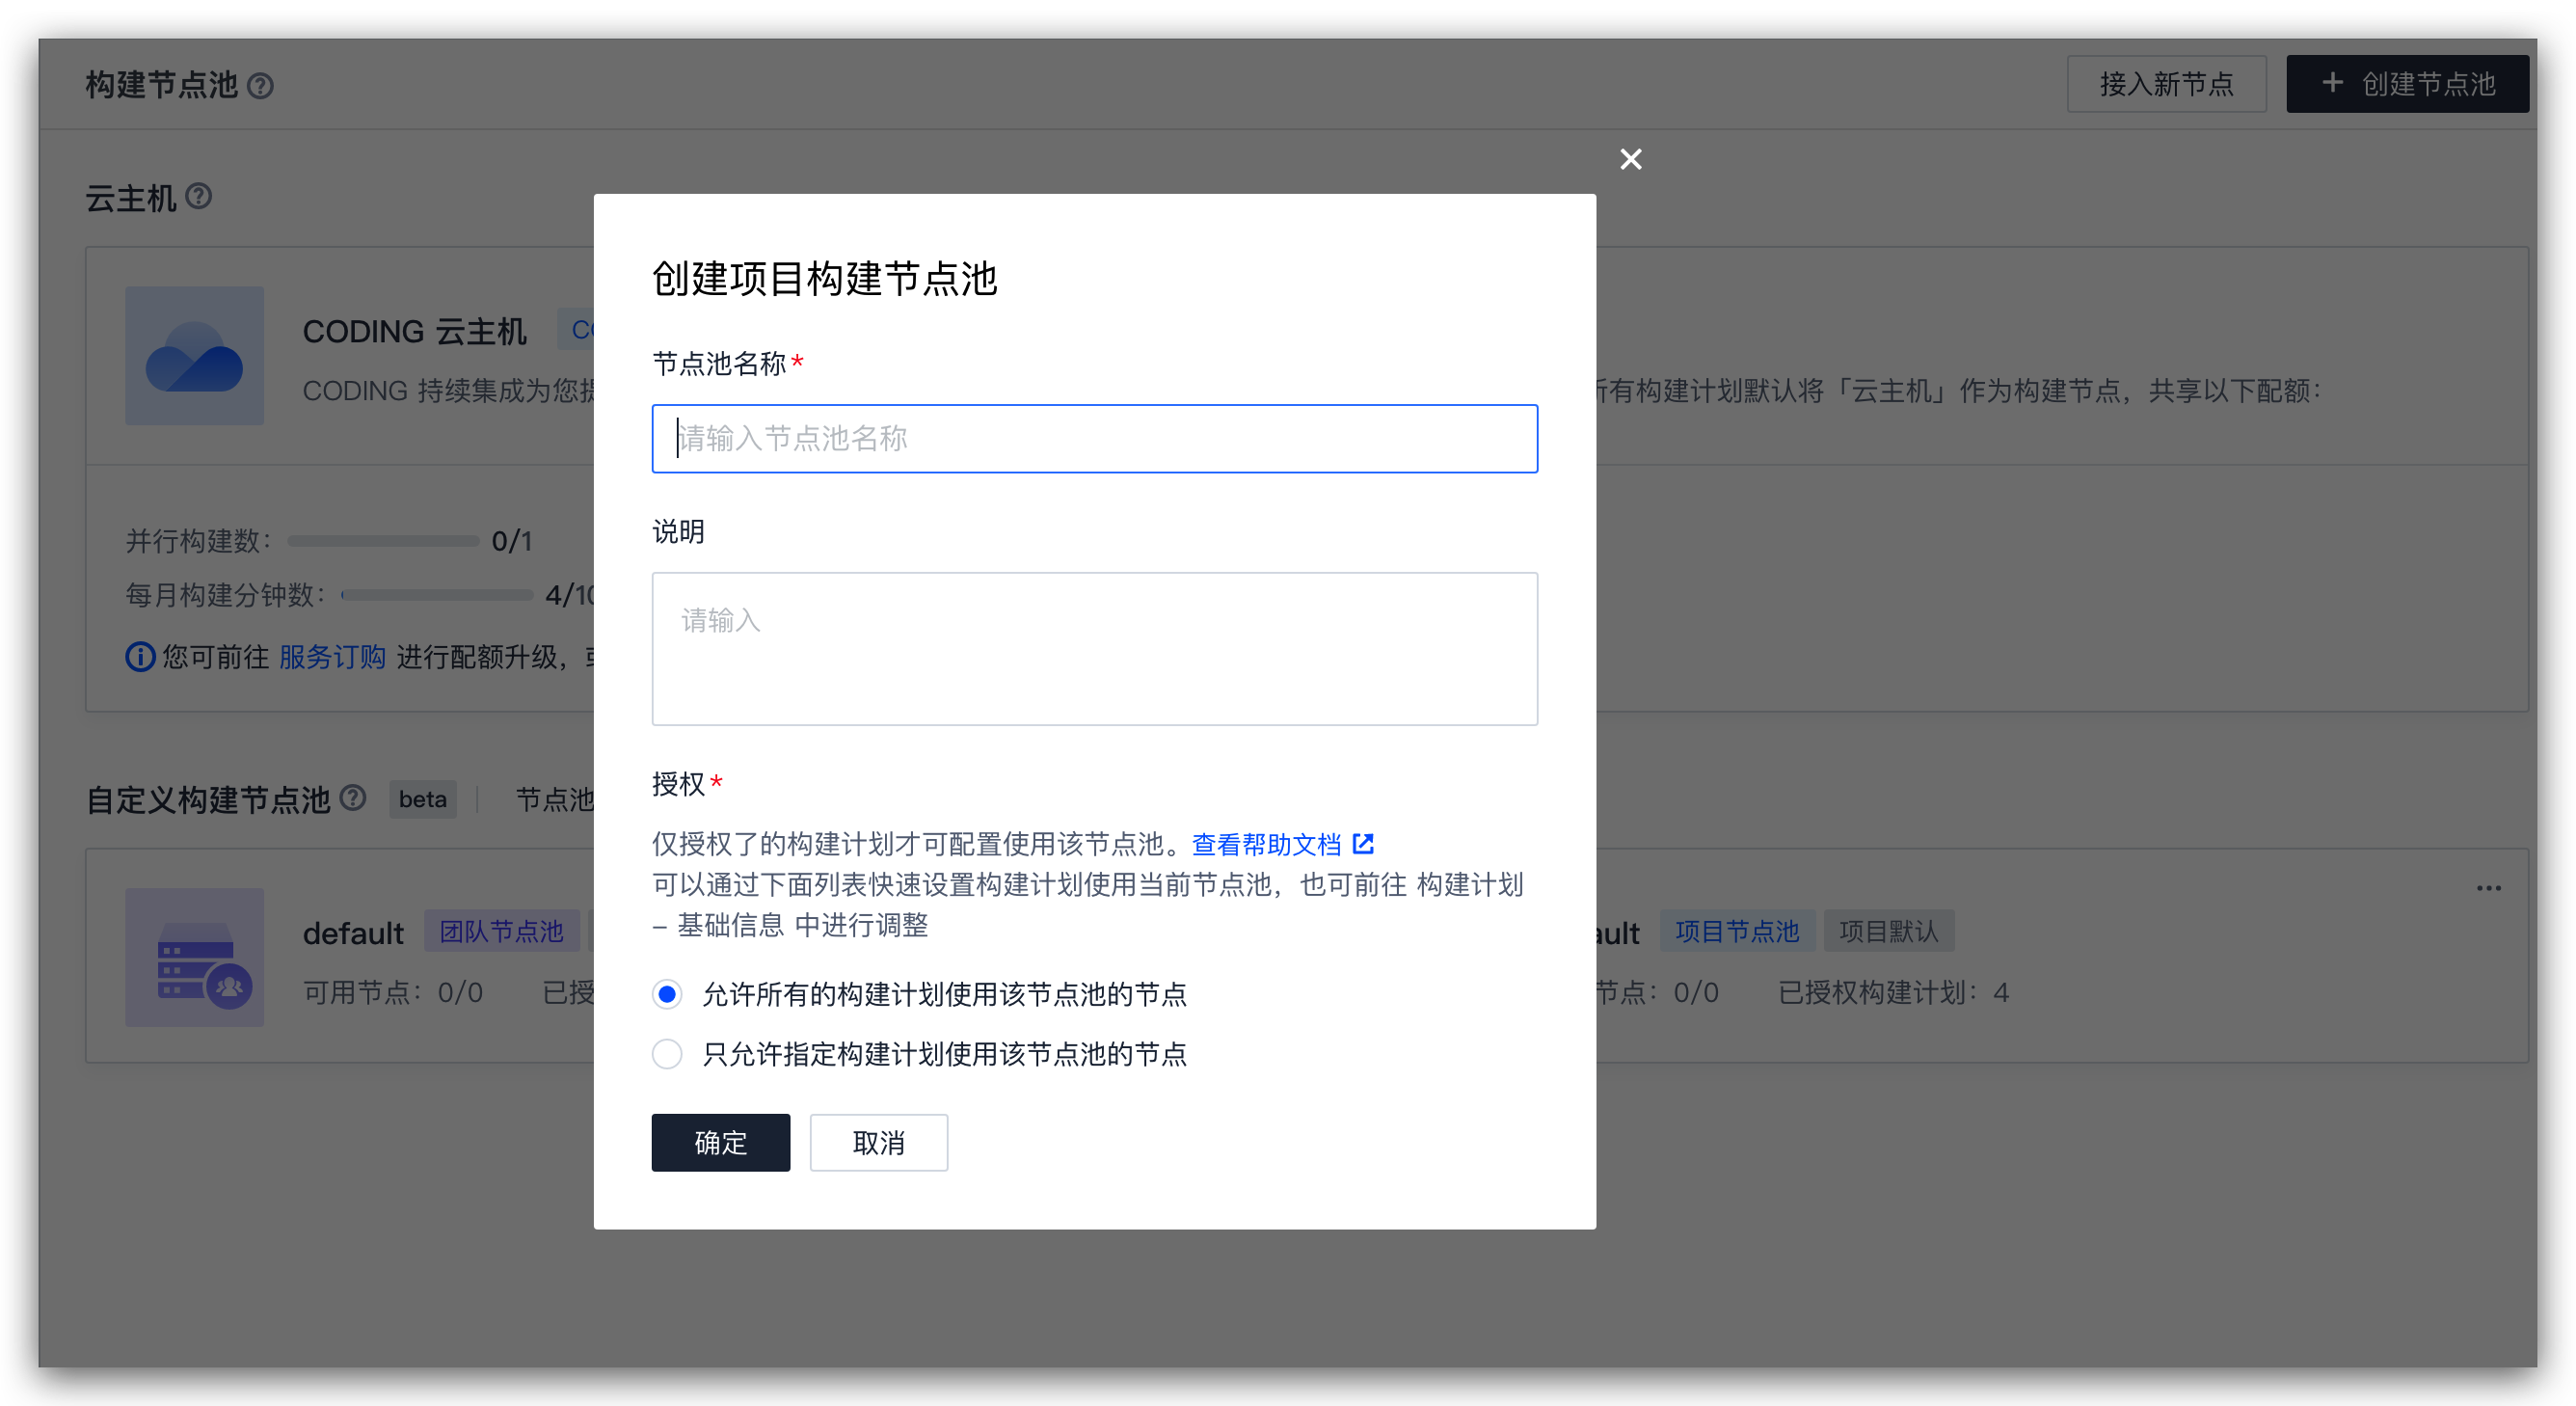Click the 项目节点池 tag
This screenshot has height=1406, width=2576.
pos(1737,931)
